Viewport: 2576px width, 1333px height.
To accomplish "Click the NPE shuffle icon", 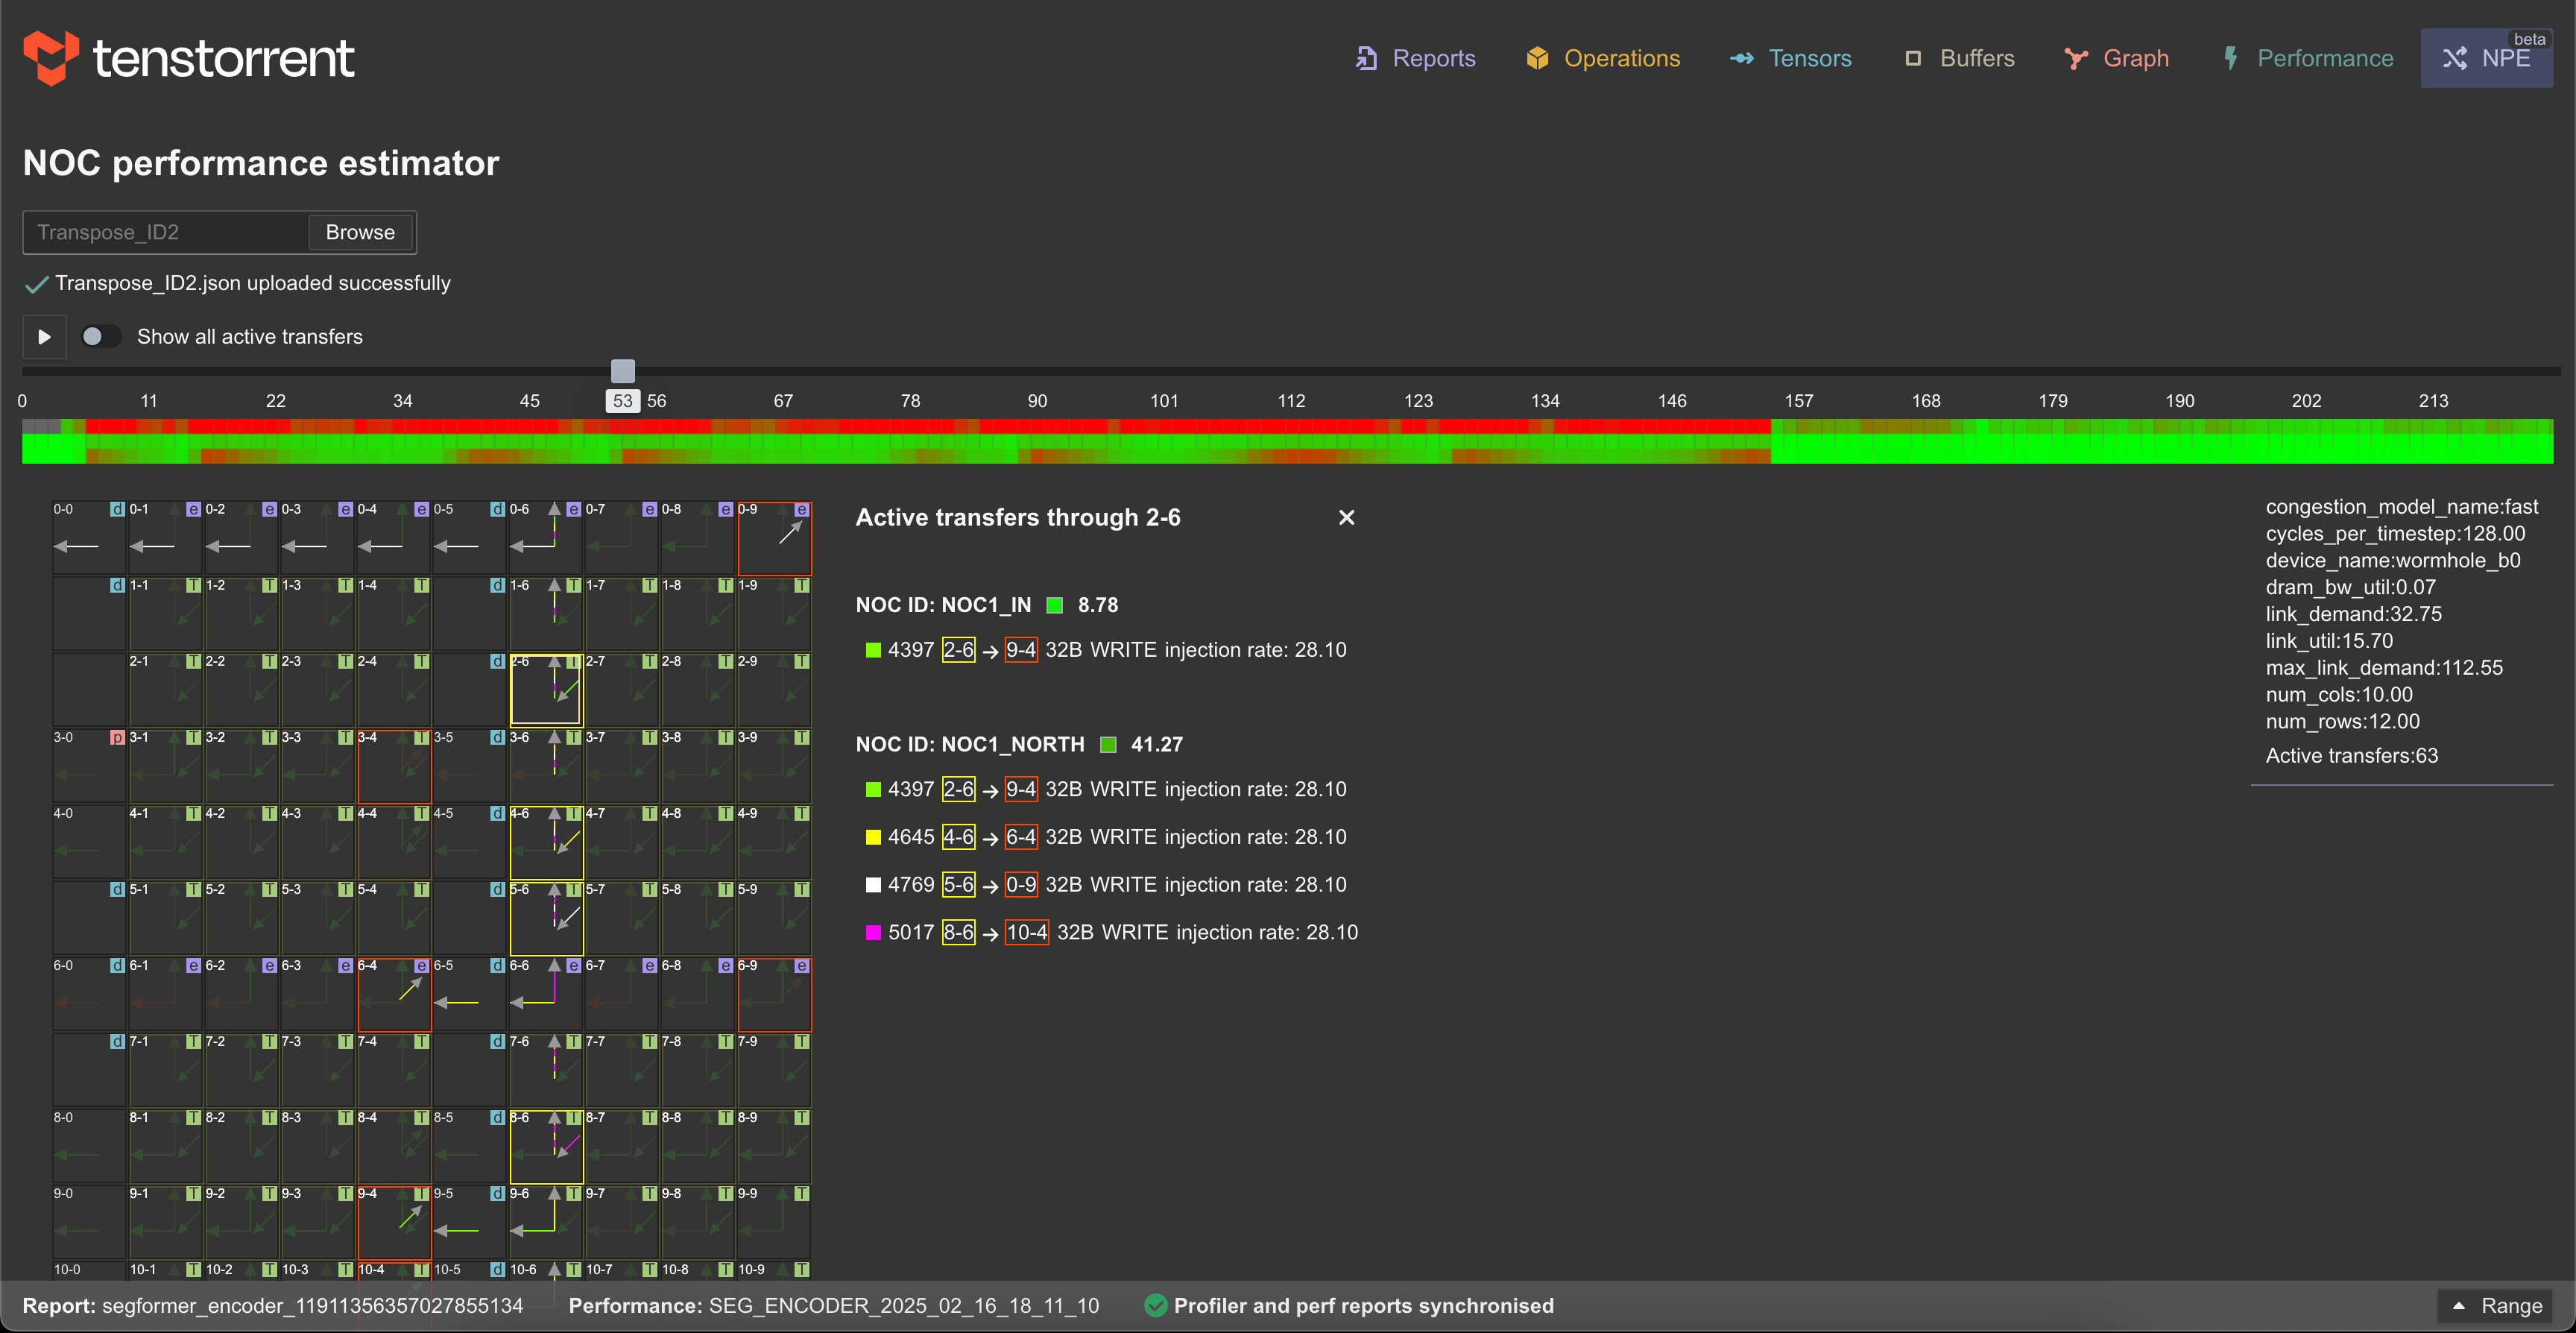I will pos(2457,58).
